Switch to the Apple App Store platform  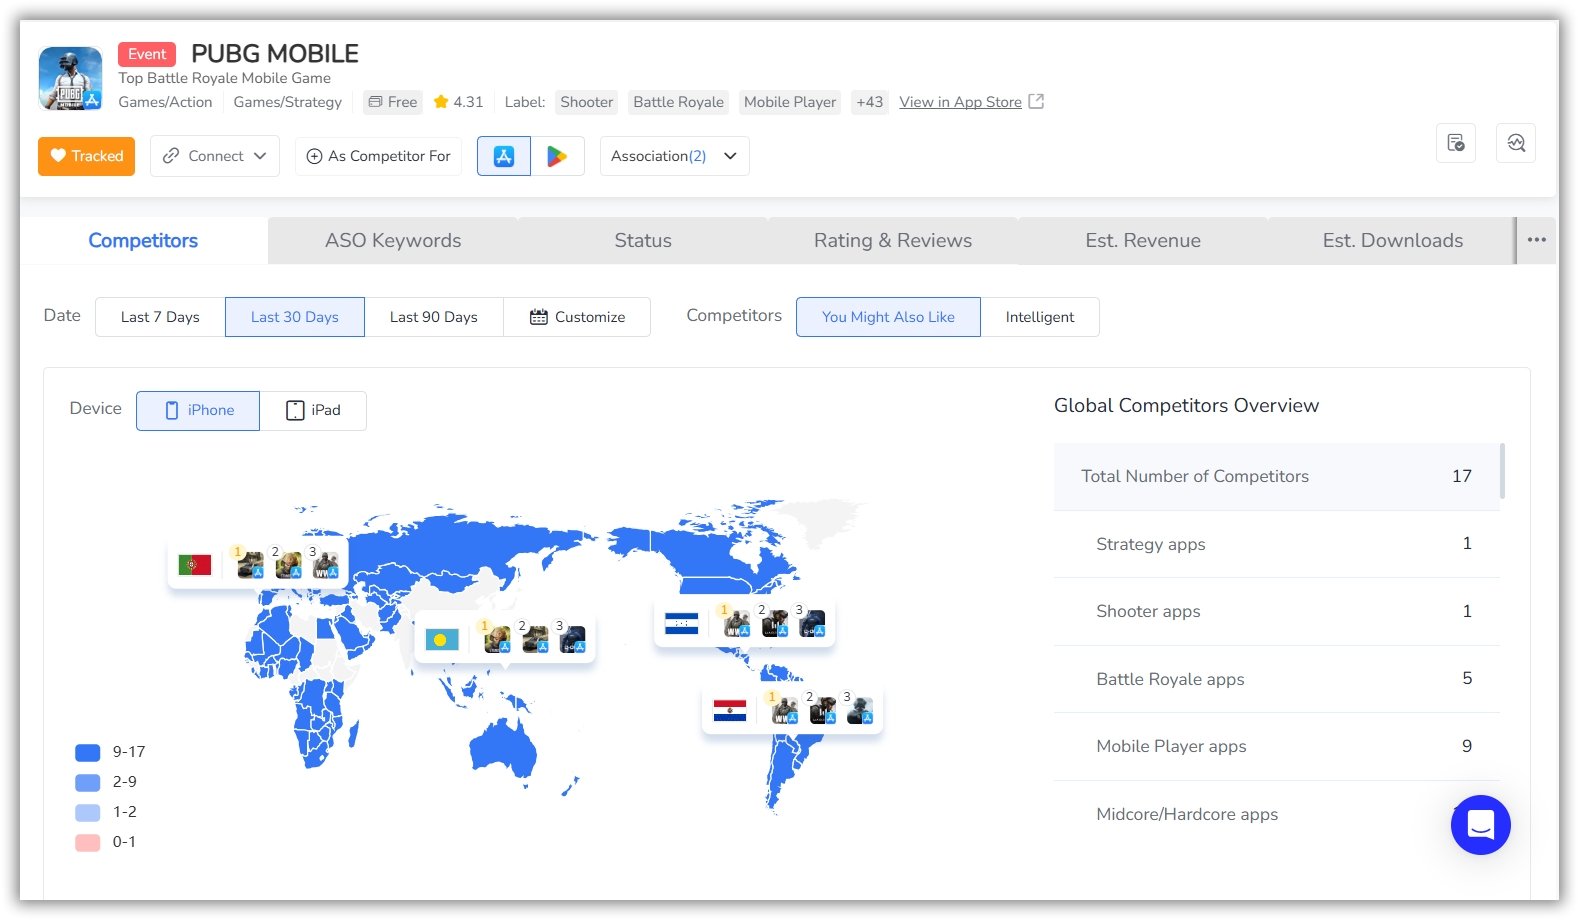(504, 156)
